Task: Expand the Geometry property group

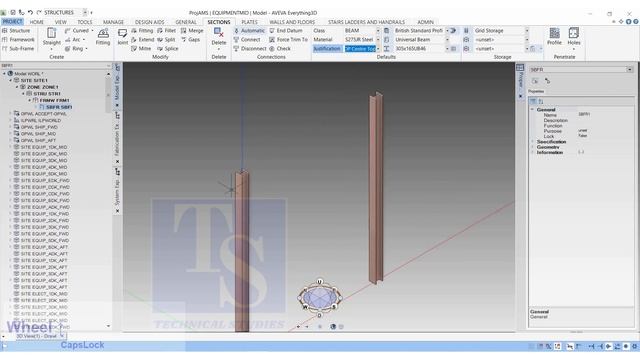Action: (532, 147)
